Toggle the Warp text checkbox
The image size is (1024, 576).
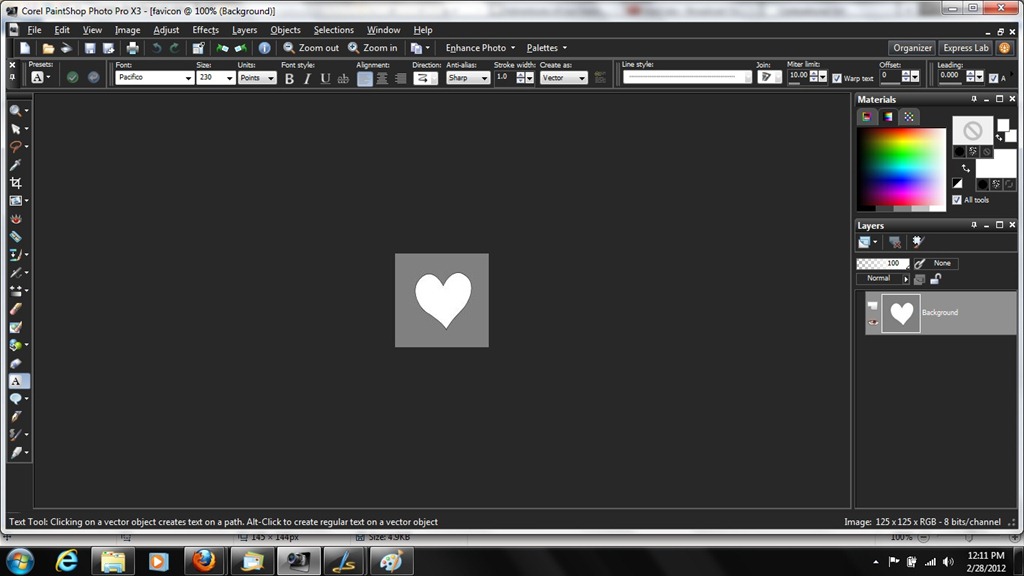coord(837,78)
